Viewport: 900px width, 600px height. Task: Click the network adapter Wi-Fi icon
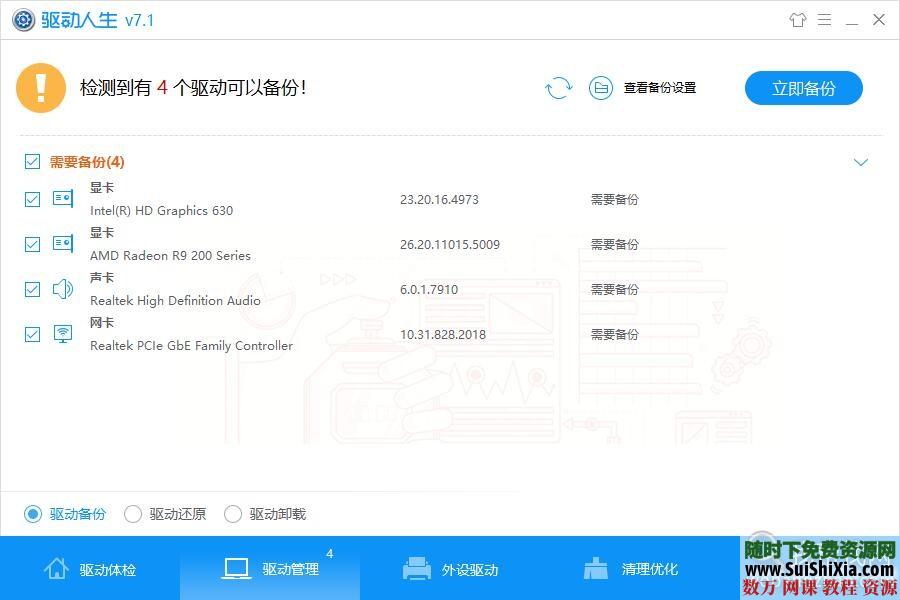tap(63, 333)
